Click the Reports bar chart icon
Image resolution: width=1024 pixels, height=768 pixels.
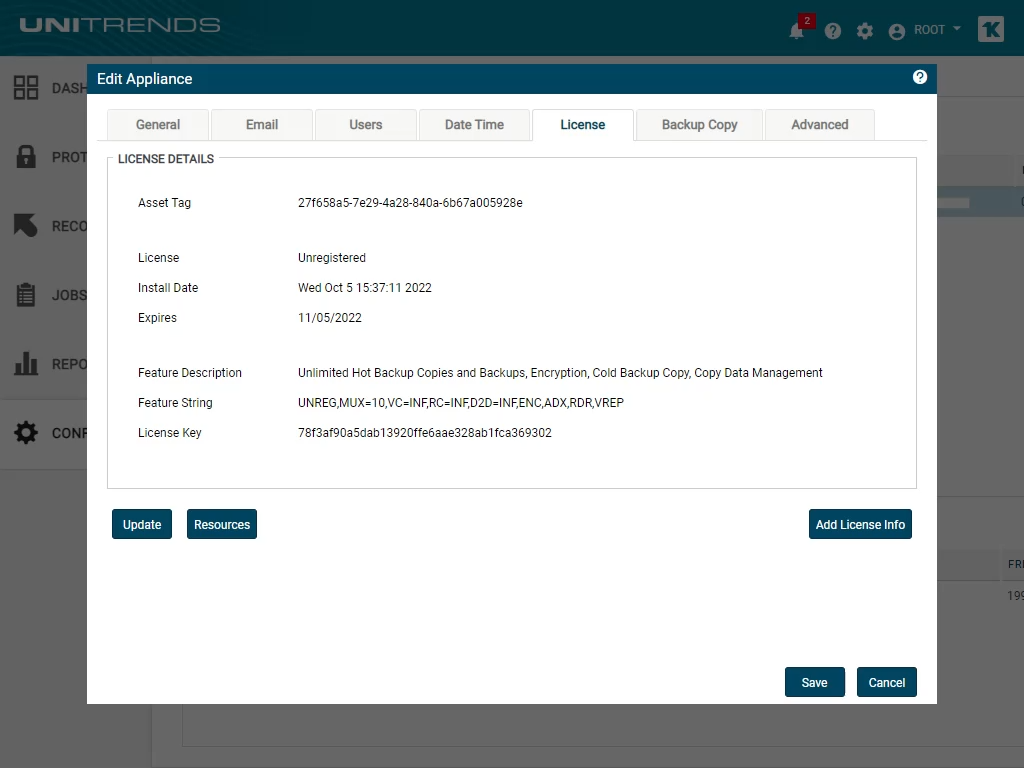[x=26, y=364]
